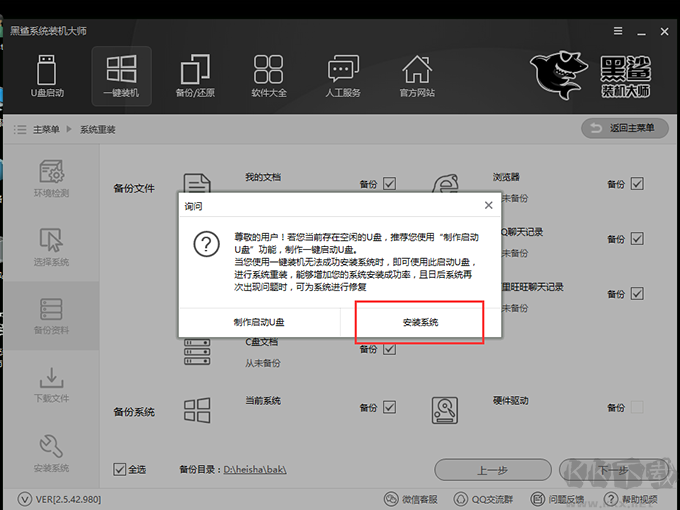
Task: Open 帮助视频 in the status bar
Action: click(x=631, y=499)
